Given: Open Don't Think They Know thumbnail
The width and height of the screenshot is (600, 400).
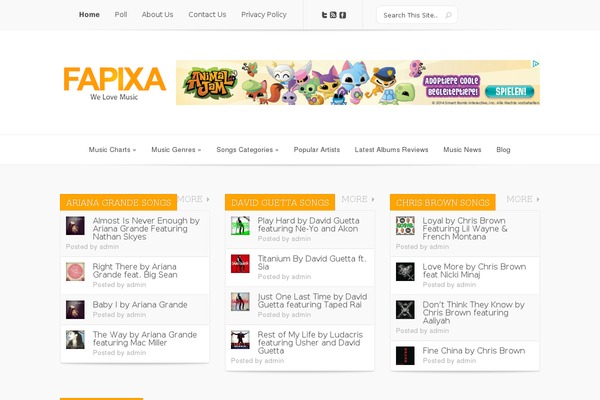Looking at the screenshot, I should tap(405, 310).
